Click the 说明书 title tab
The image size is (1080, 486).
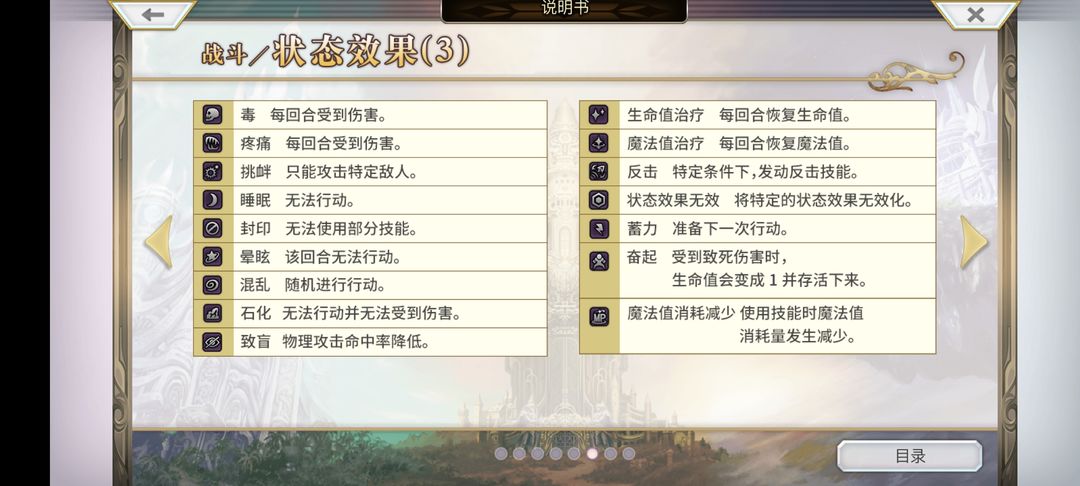(564, 10)
